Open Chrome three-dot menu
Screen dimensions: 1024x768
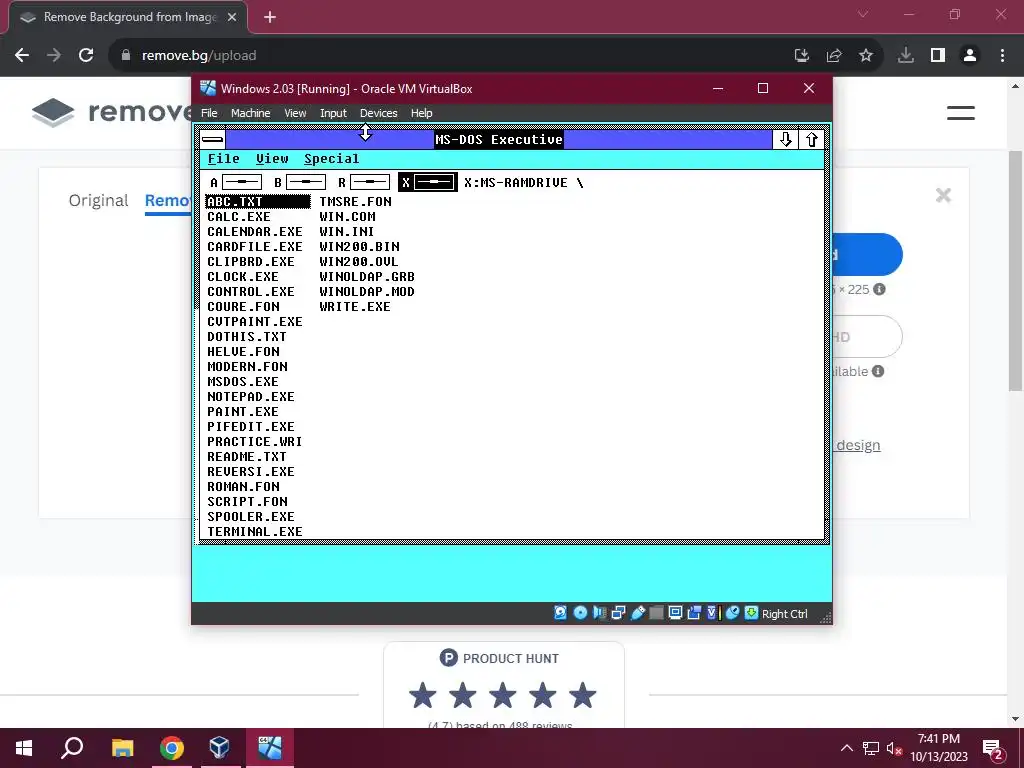tap(1002, 56)
